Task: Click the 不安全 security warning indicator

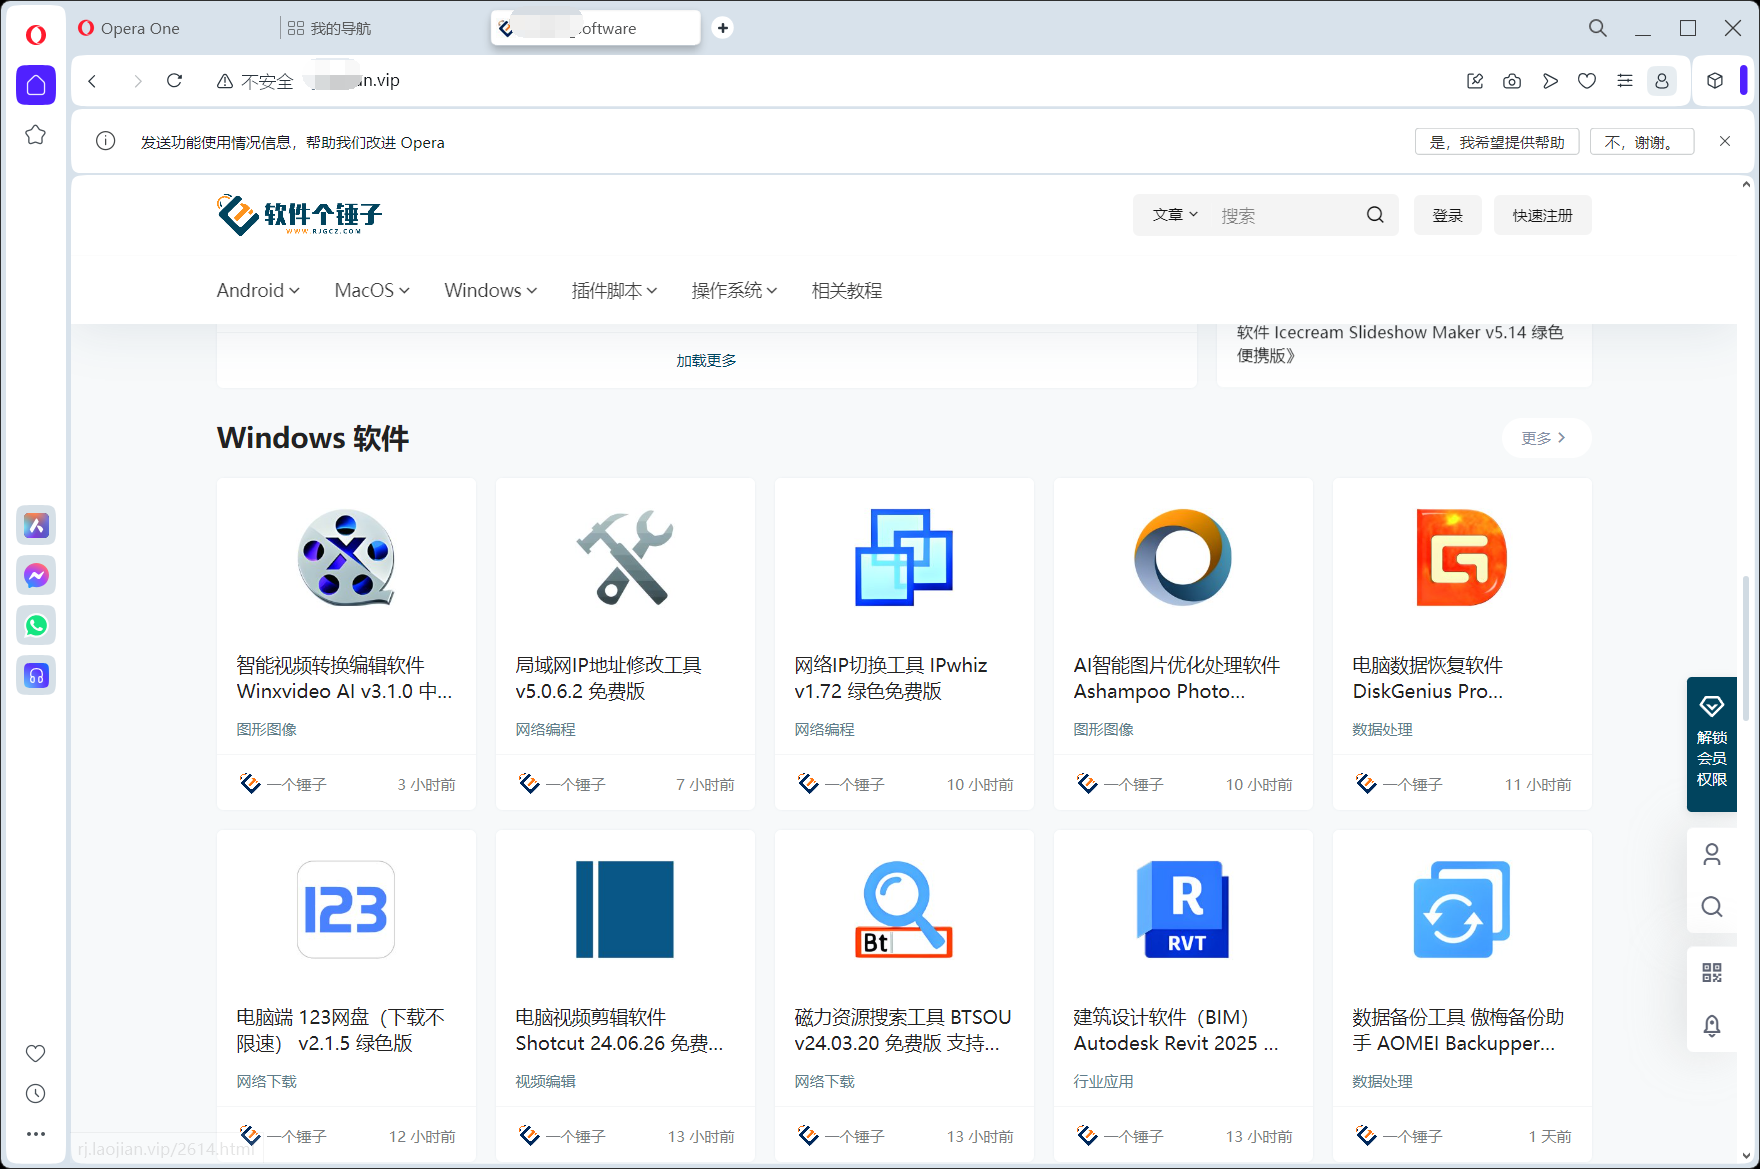Action: coord(255,81)
